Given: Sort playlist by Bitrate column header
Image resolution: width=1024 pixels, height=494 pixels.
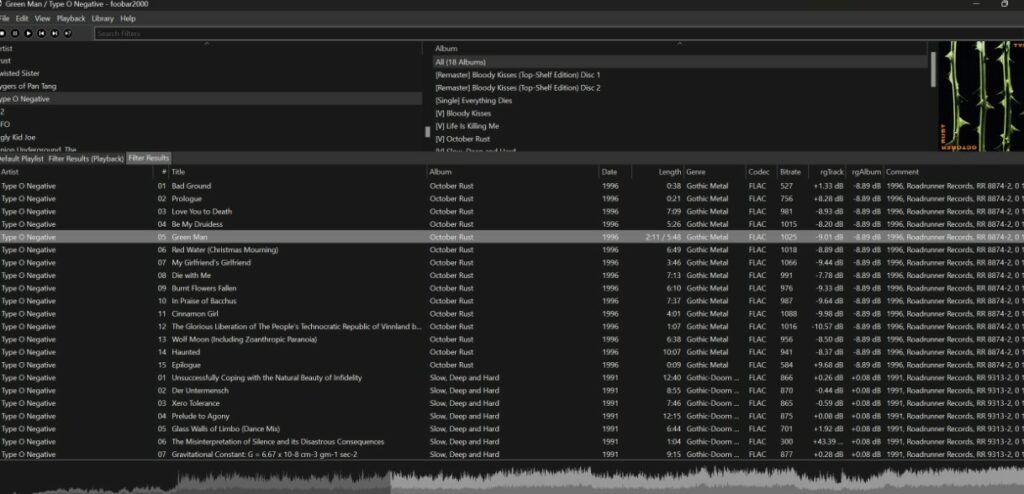Looking at the screenshot, I should tap(792, 172).
